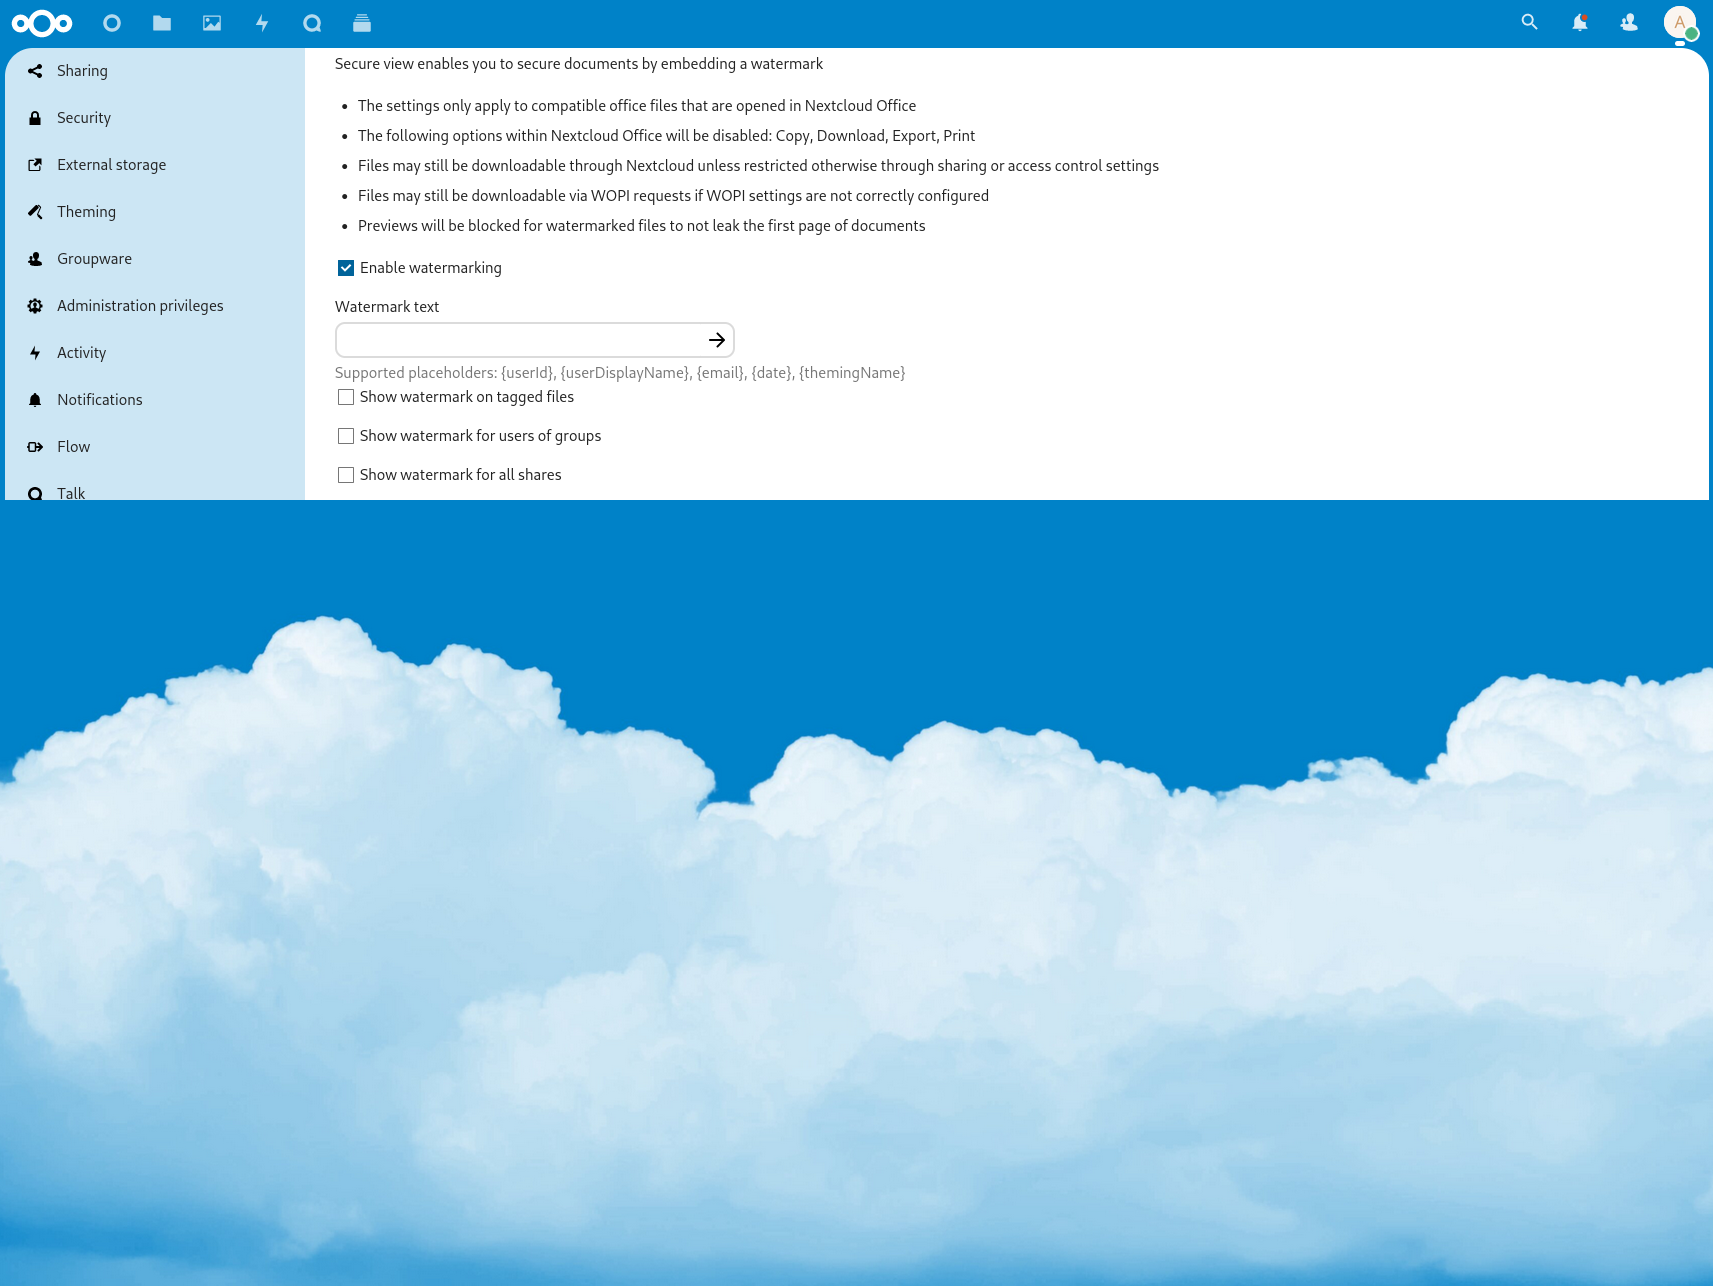Open notifications via the bell icon
Image resolution: width=1713 pixels, height=1286 pixels.
[1579, 22]
